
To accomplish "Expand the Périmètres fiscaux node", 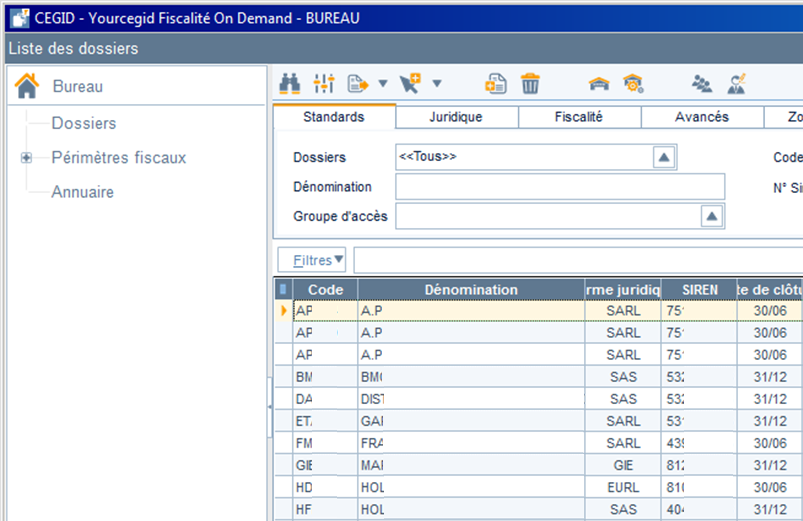I will pyautogui.click(x=26, y=158).
